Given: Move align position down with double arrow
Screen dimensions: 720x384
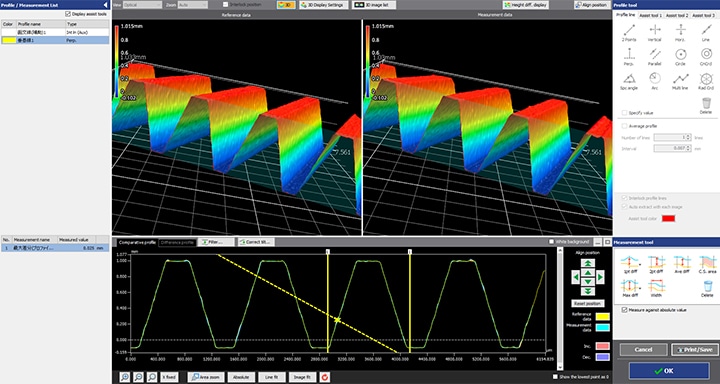Looking at the screenshot, I should pos(588,291).
